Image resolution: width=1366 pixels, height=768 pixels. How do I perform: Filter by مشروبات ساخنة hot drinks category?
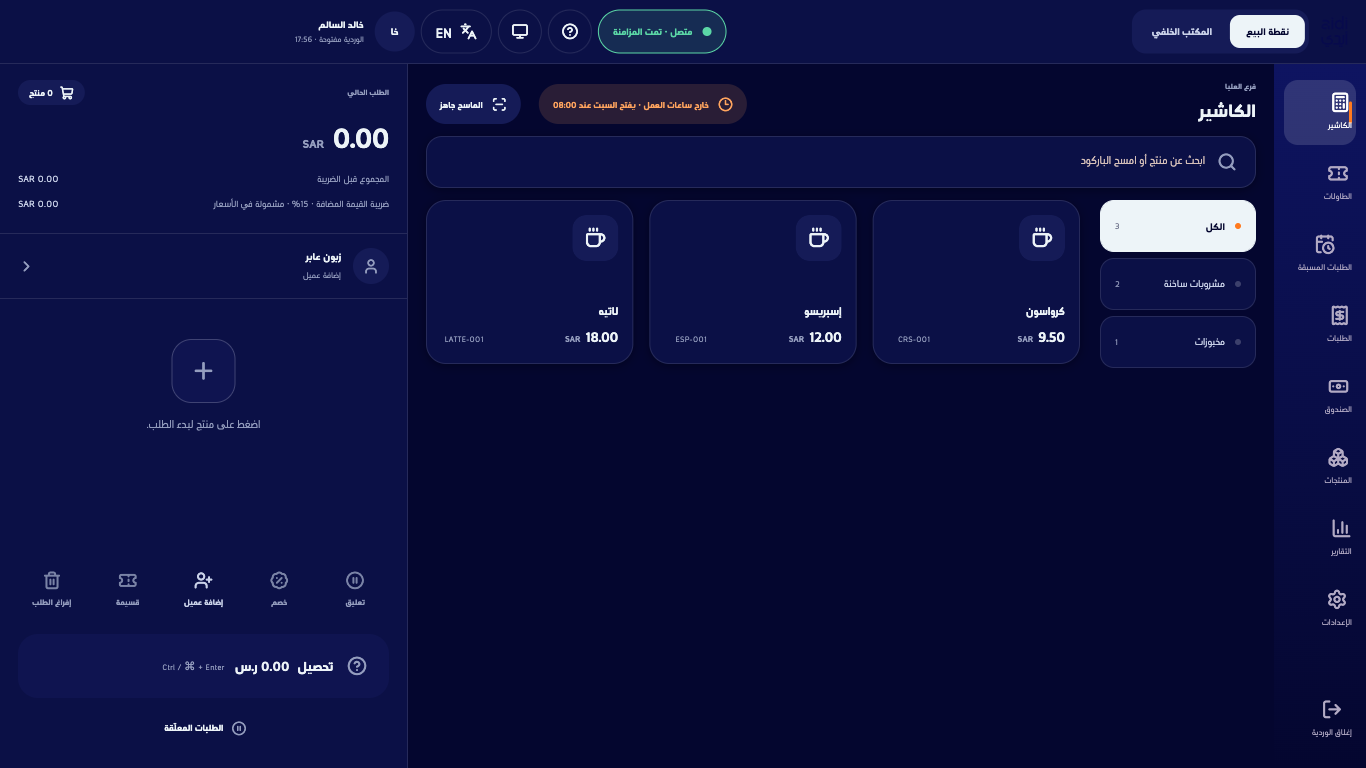1178,284
